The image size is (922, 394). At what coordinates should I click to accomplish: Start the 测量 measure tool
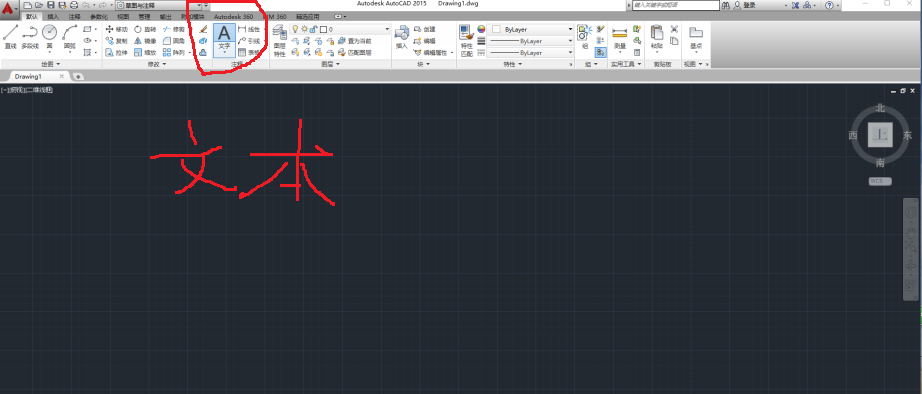click(x=619, y=39)
